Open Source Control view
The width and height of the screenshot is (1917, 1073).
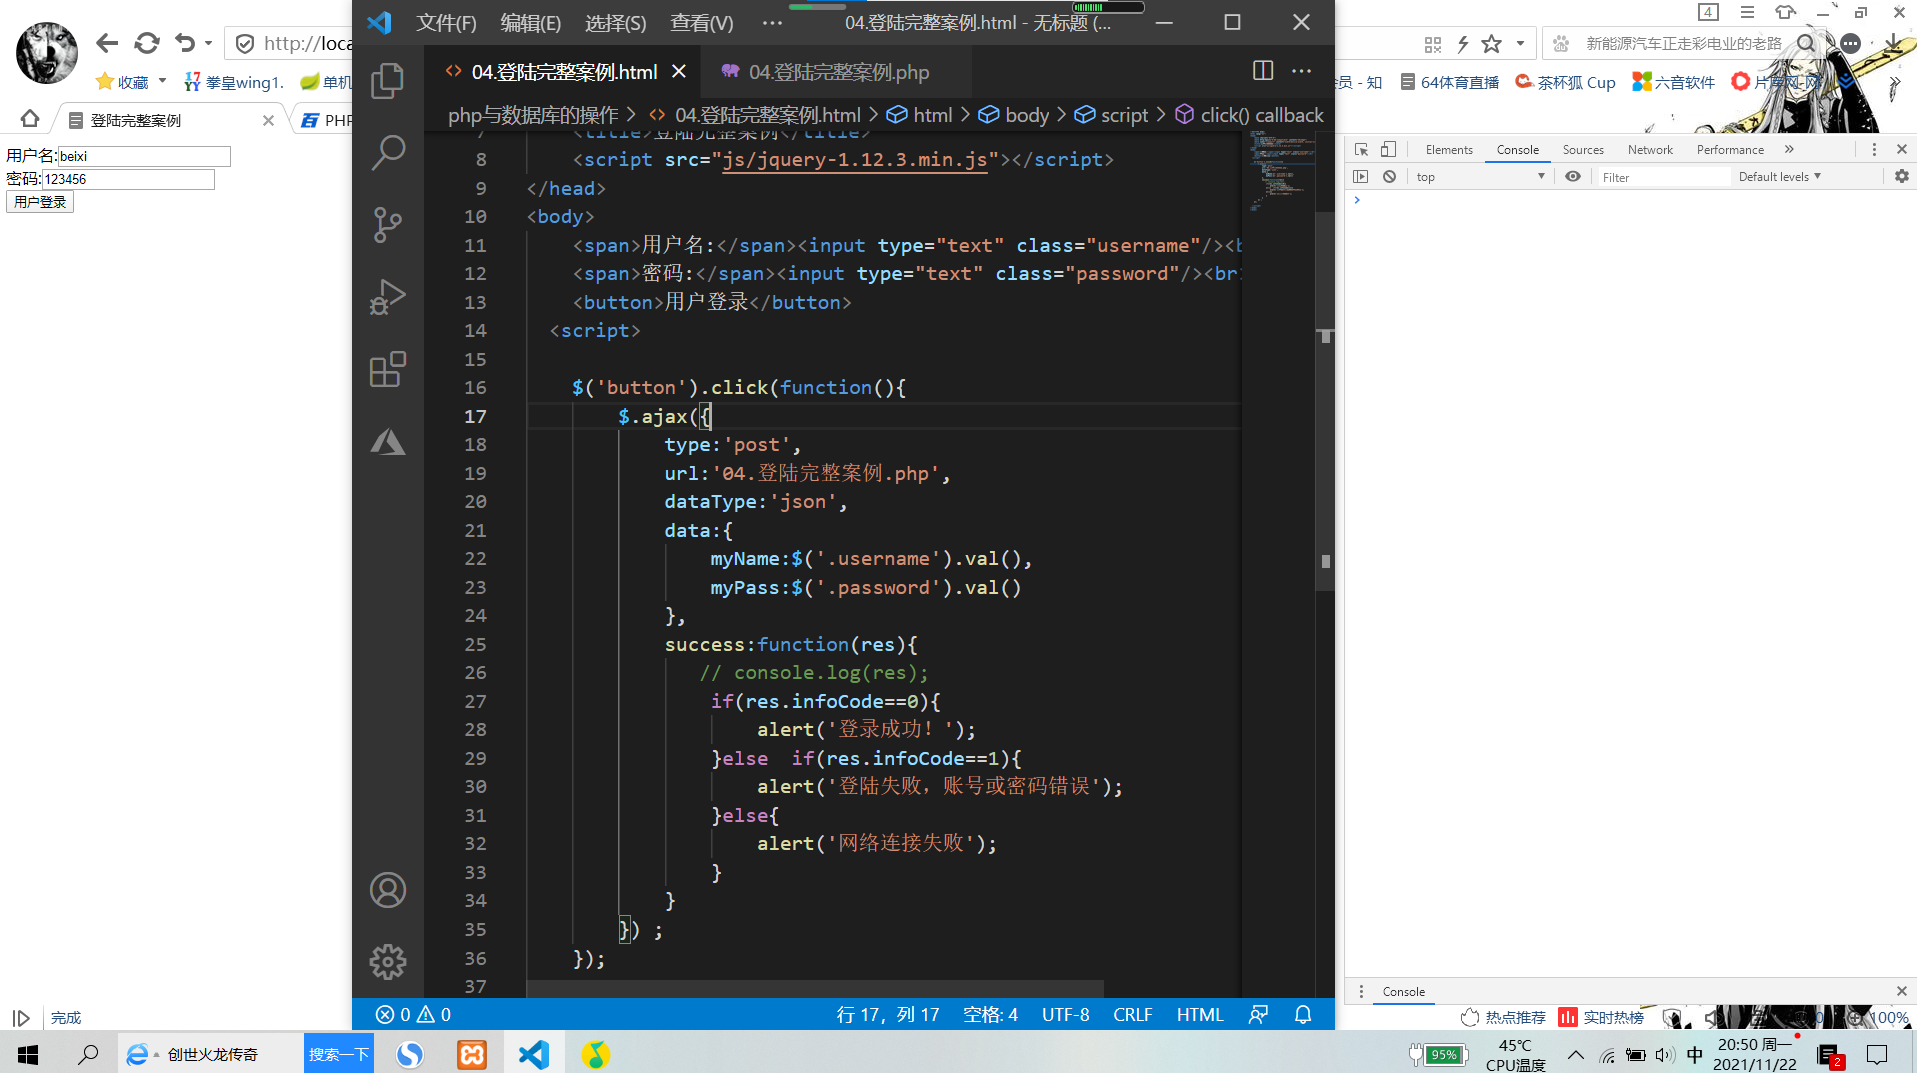(x=387, y=224)
